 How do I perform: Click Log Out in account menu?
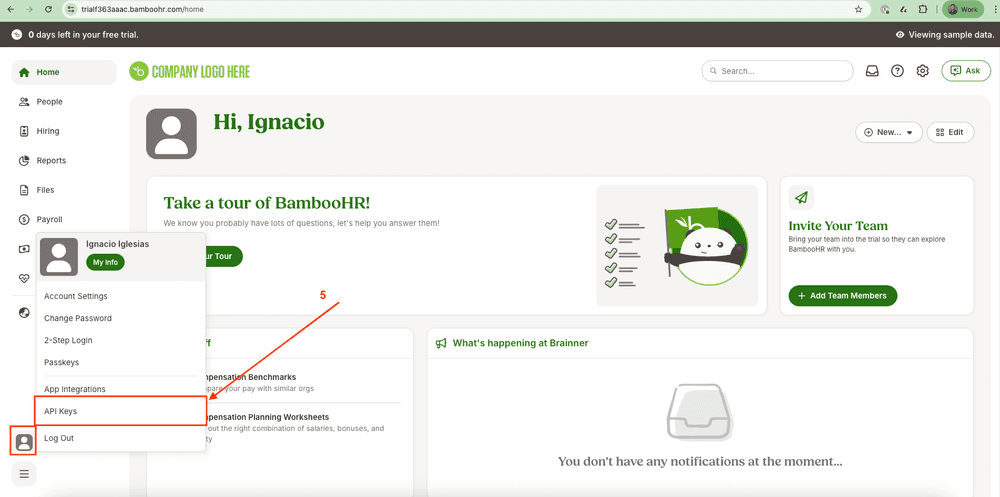pos(58,438)
